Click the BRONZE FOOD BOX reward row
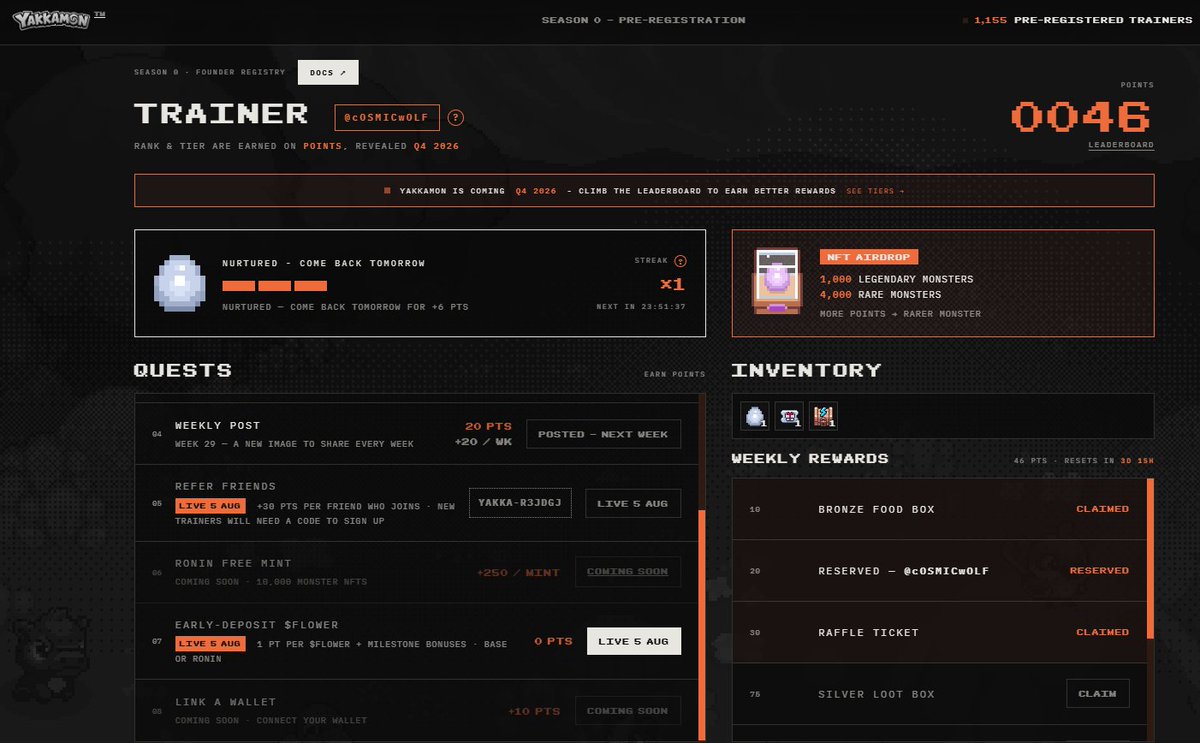The image size is (1200, 743). 940,509
